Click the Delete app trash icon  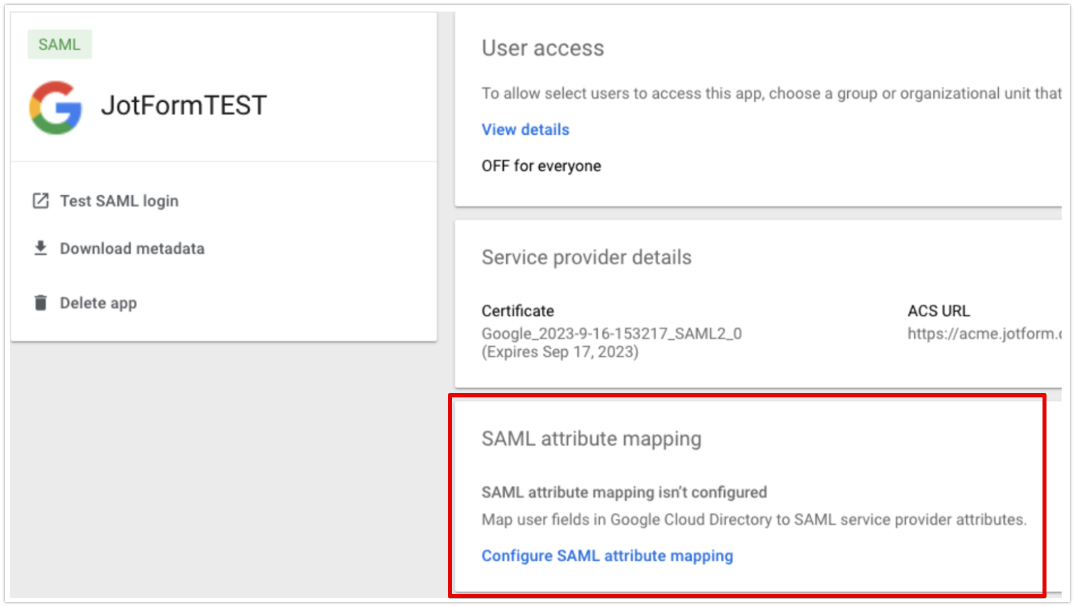pyautogui.click(x=40, y=303)
